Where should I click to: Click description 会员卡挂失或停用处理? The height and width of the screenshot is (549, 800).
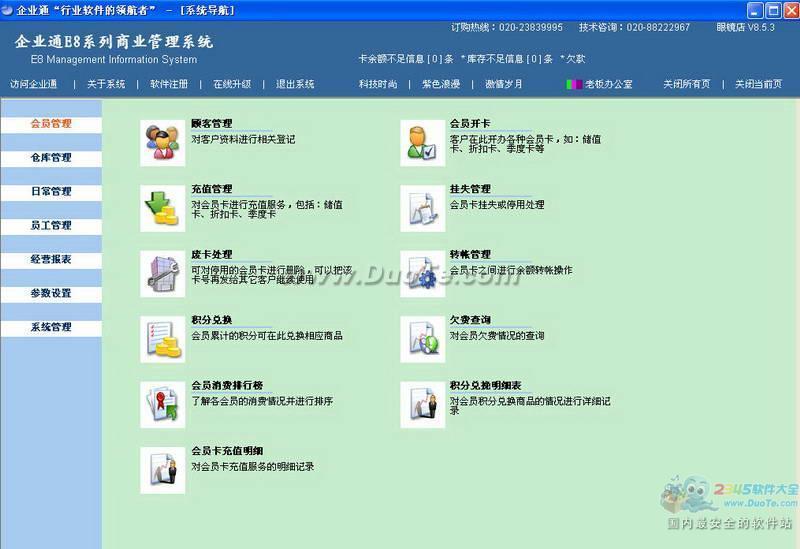click(x=497, y=205)
